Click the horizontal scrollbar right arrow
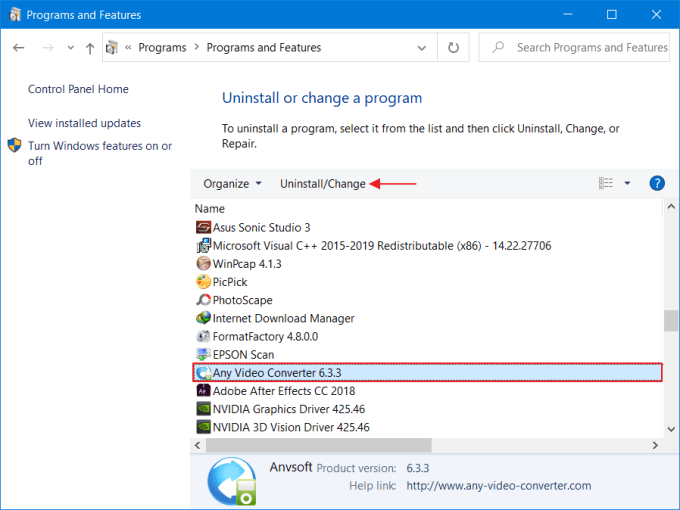680x510 pixels. 655,445
